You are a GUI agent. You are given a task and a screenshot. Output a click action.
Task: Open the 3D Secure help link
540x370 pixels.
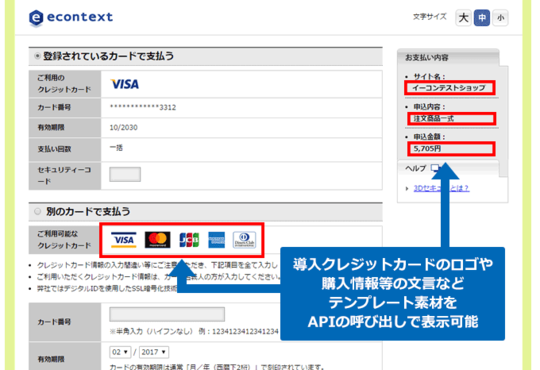[x=441, y=188]
